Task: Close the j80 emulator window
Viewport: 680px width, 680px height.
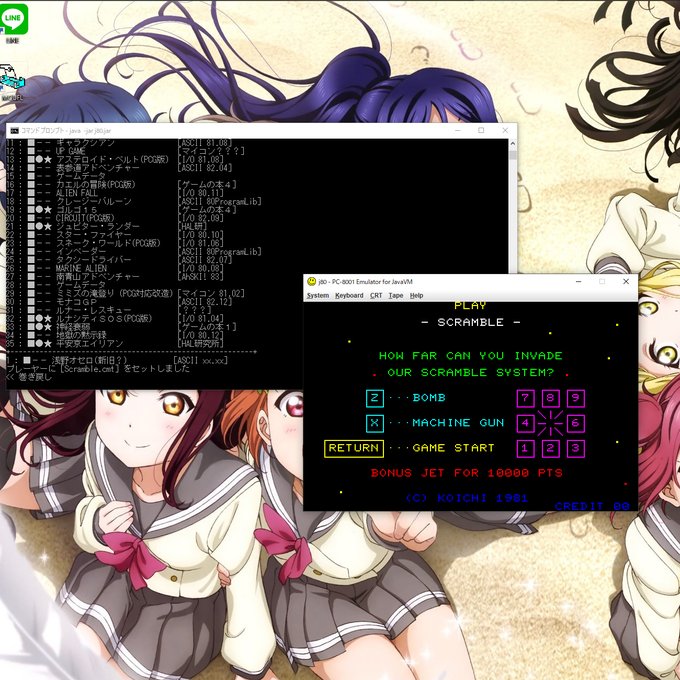Action: [x=626, y=281]
